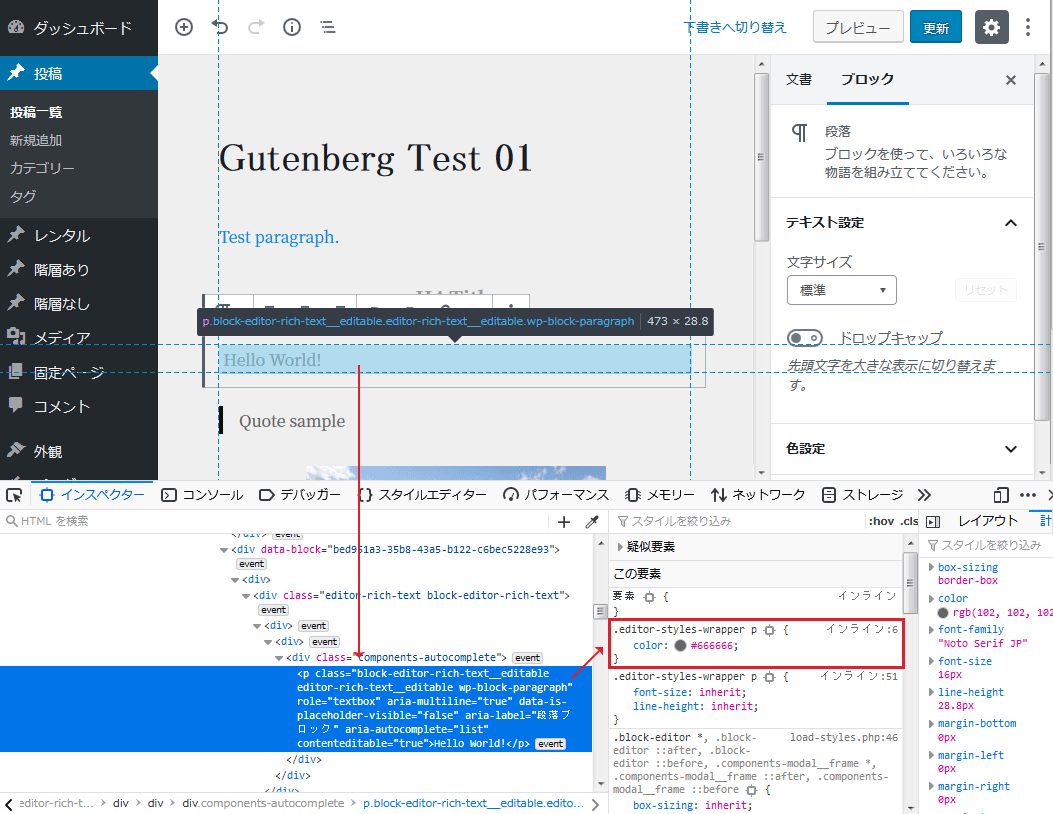Expand the 色設定 panel
1053x814 pixels.
pyautogui.click(x=1010, y=449)
